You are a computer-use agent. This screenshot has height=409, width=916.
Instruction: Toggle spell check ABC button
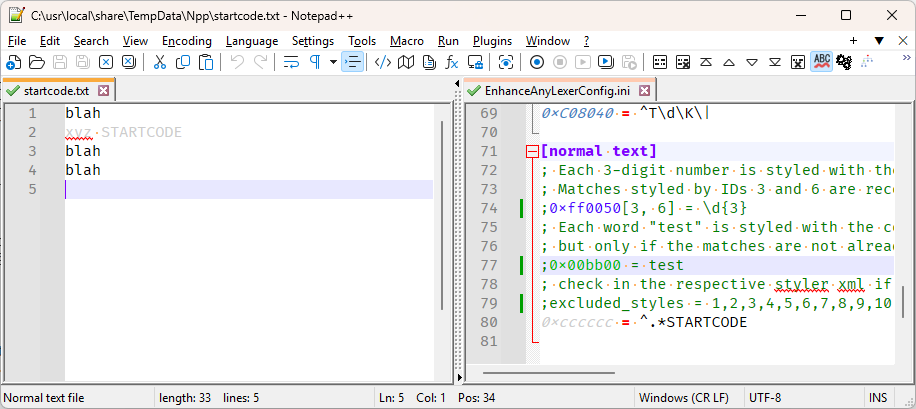point(821,62)
